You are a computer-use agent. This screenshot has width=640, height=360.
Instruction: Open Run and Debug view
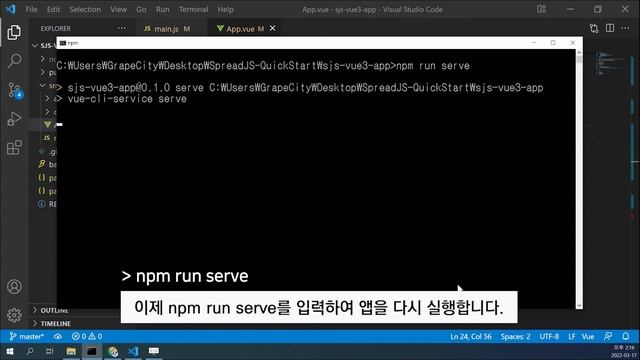tap(14, 119)
